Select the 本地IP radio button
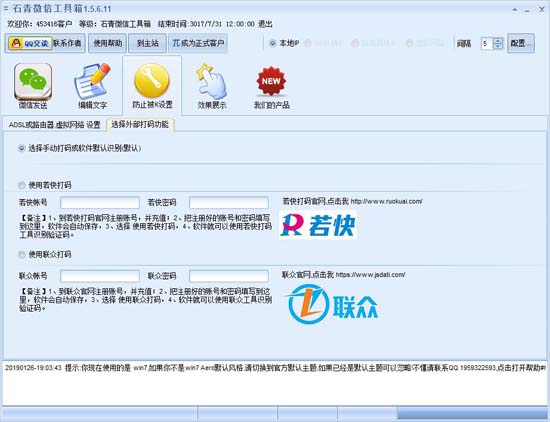This screenshot has width=550, height=422. click(x=273, y=43)
